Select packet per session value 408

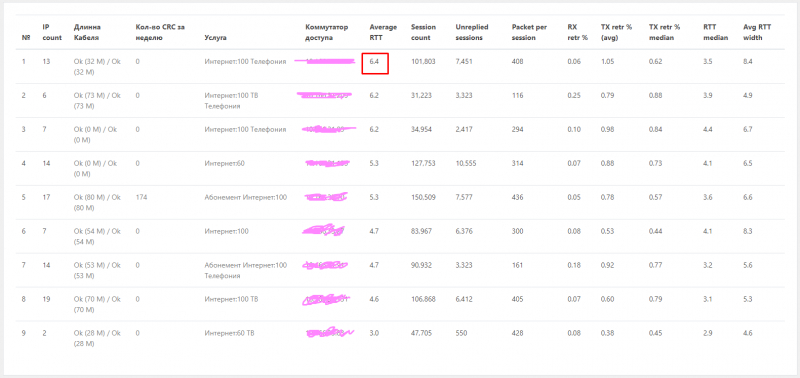coord(517,62)
